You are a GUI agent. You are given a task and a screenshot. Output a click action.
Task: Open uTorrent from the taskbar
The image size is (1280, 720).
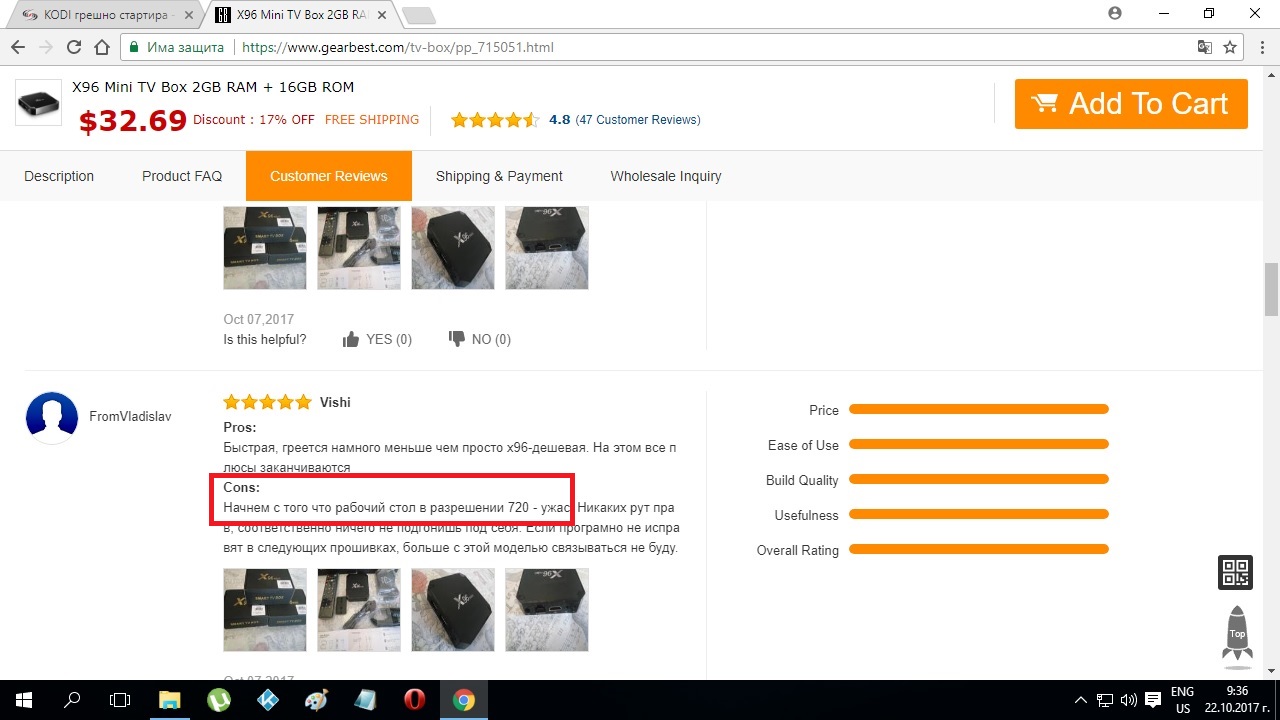[218, 700]
